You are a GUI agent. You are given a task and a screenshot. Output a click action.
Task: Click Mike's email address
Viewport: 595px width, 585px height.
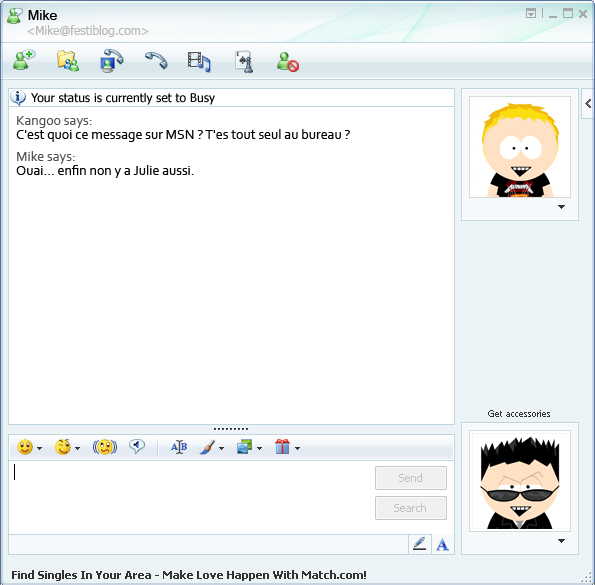pyautogui.click(x=88, y=31)
